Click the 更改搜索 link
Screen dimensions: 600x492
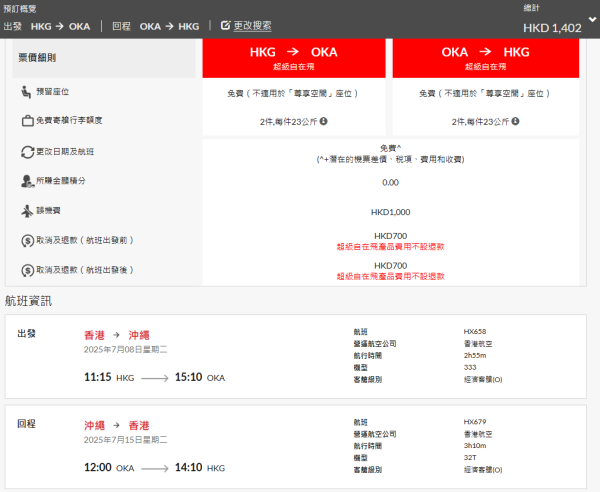(252, 26)
